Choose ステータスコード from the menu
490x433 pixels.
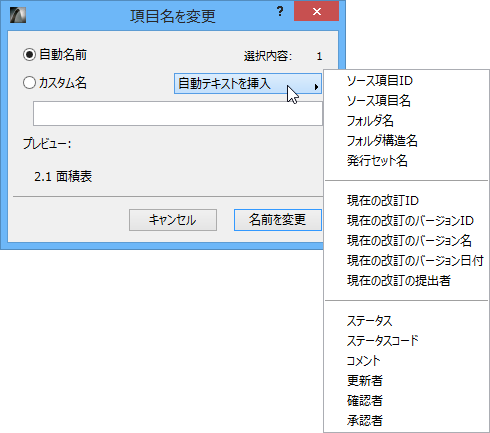click(406, 341)
